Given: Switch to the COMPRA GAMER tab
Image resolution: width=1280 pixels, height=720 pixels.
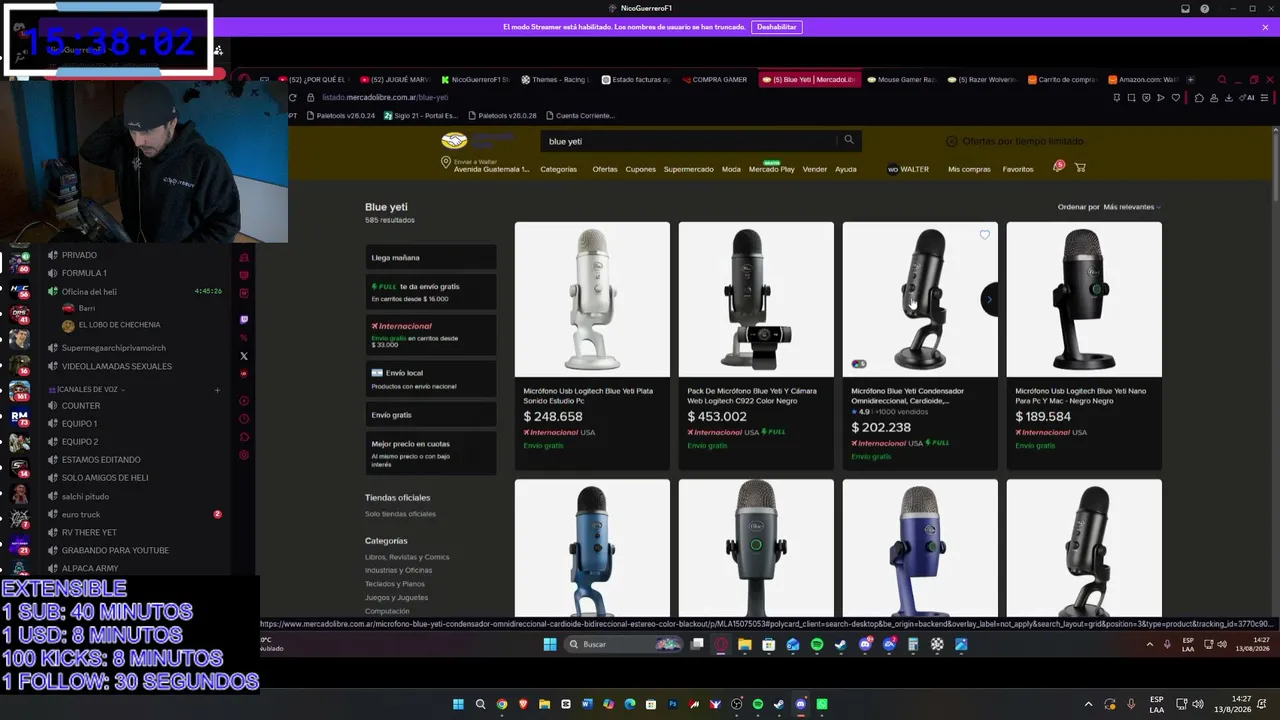Looking at the screenshot, I should (714, 79).
